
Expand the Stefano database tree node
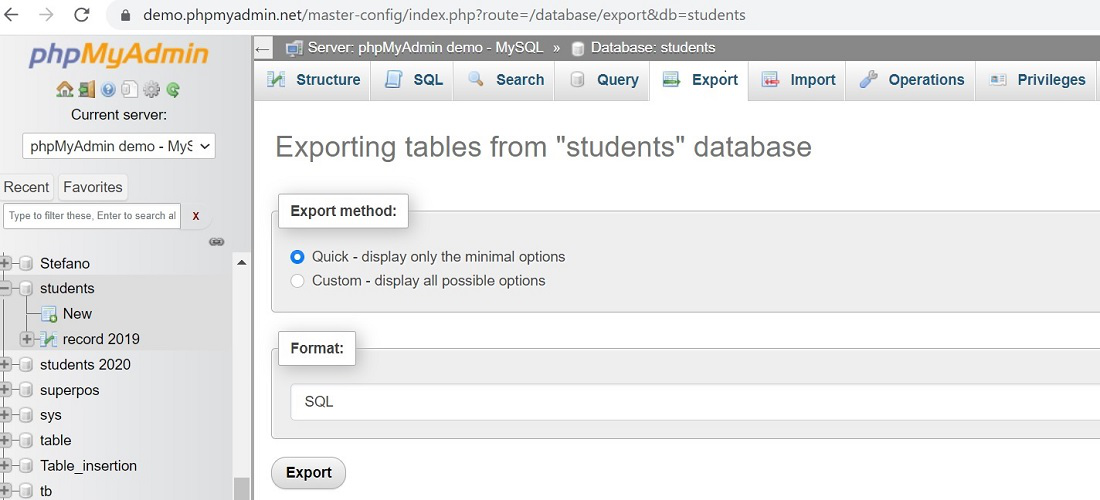pyautogui.click(x=6, y=264)
